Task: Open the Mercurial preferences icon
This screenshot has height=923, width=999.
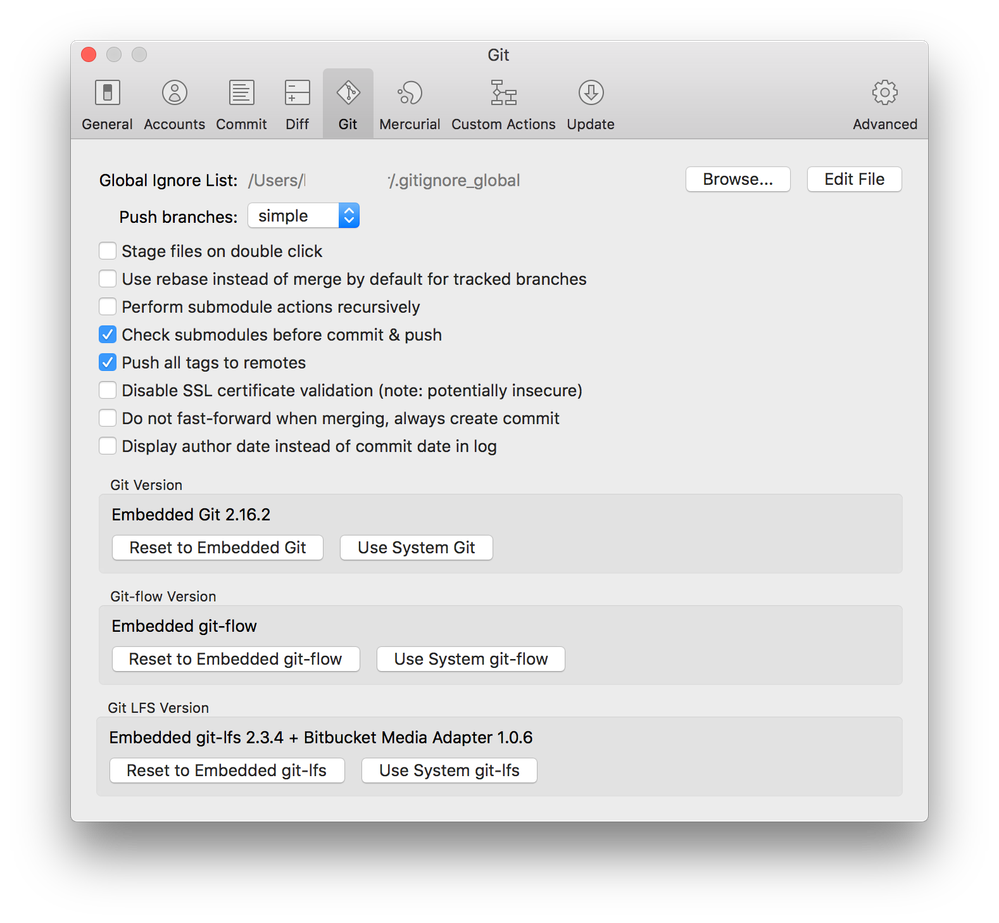Action: click(x=410, y=93)
